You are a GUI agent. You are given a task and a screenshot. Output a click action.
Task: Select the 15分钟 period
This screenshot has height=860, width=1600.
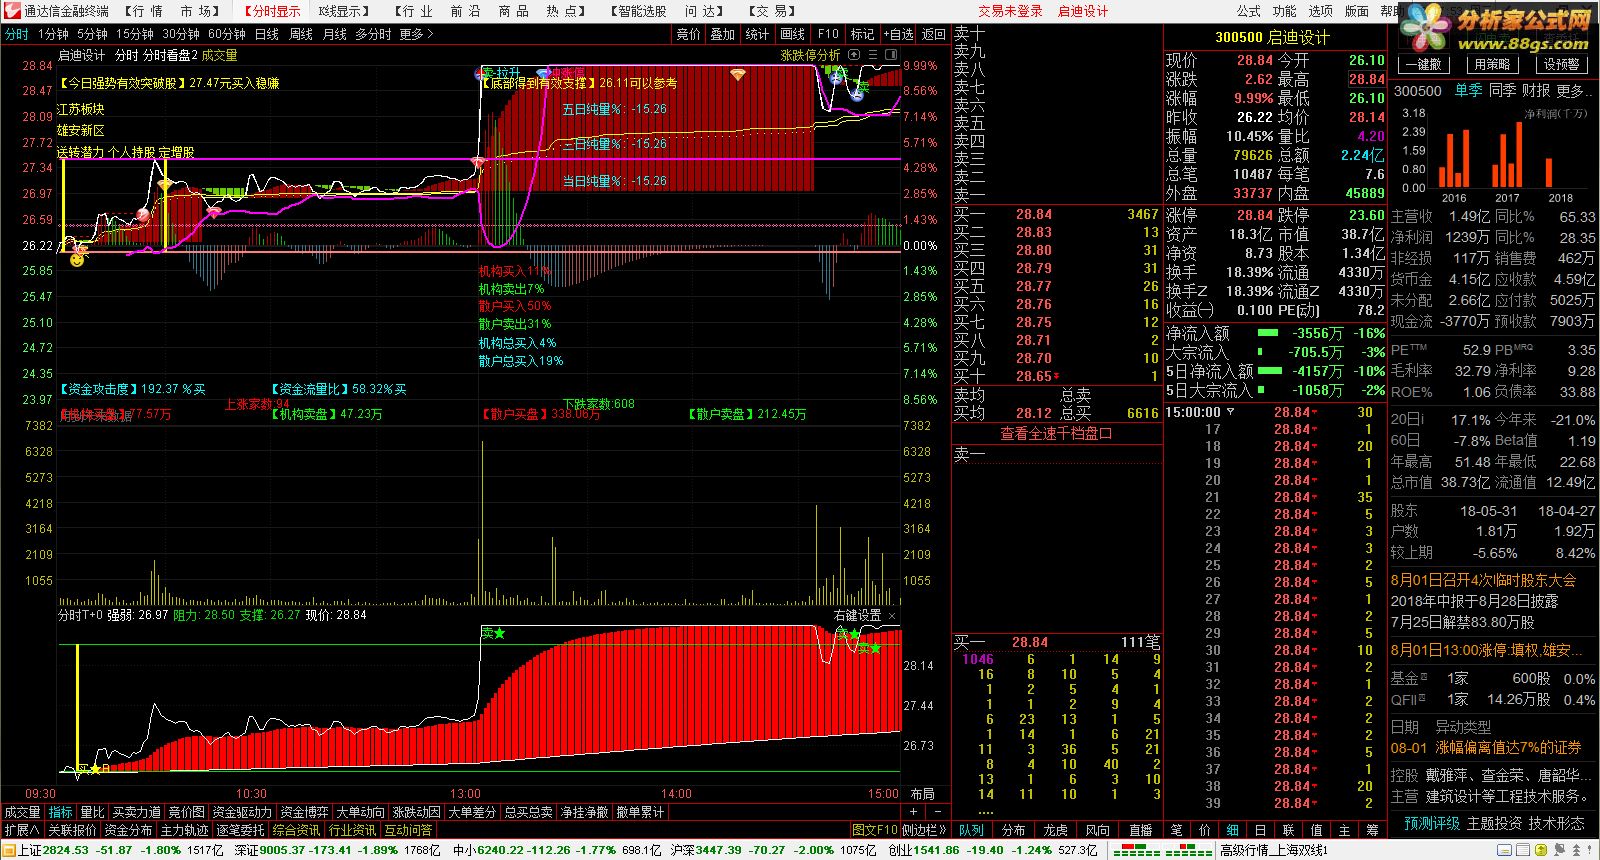pyautogui.click(x=135, y=34)
